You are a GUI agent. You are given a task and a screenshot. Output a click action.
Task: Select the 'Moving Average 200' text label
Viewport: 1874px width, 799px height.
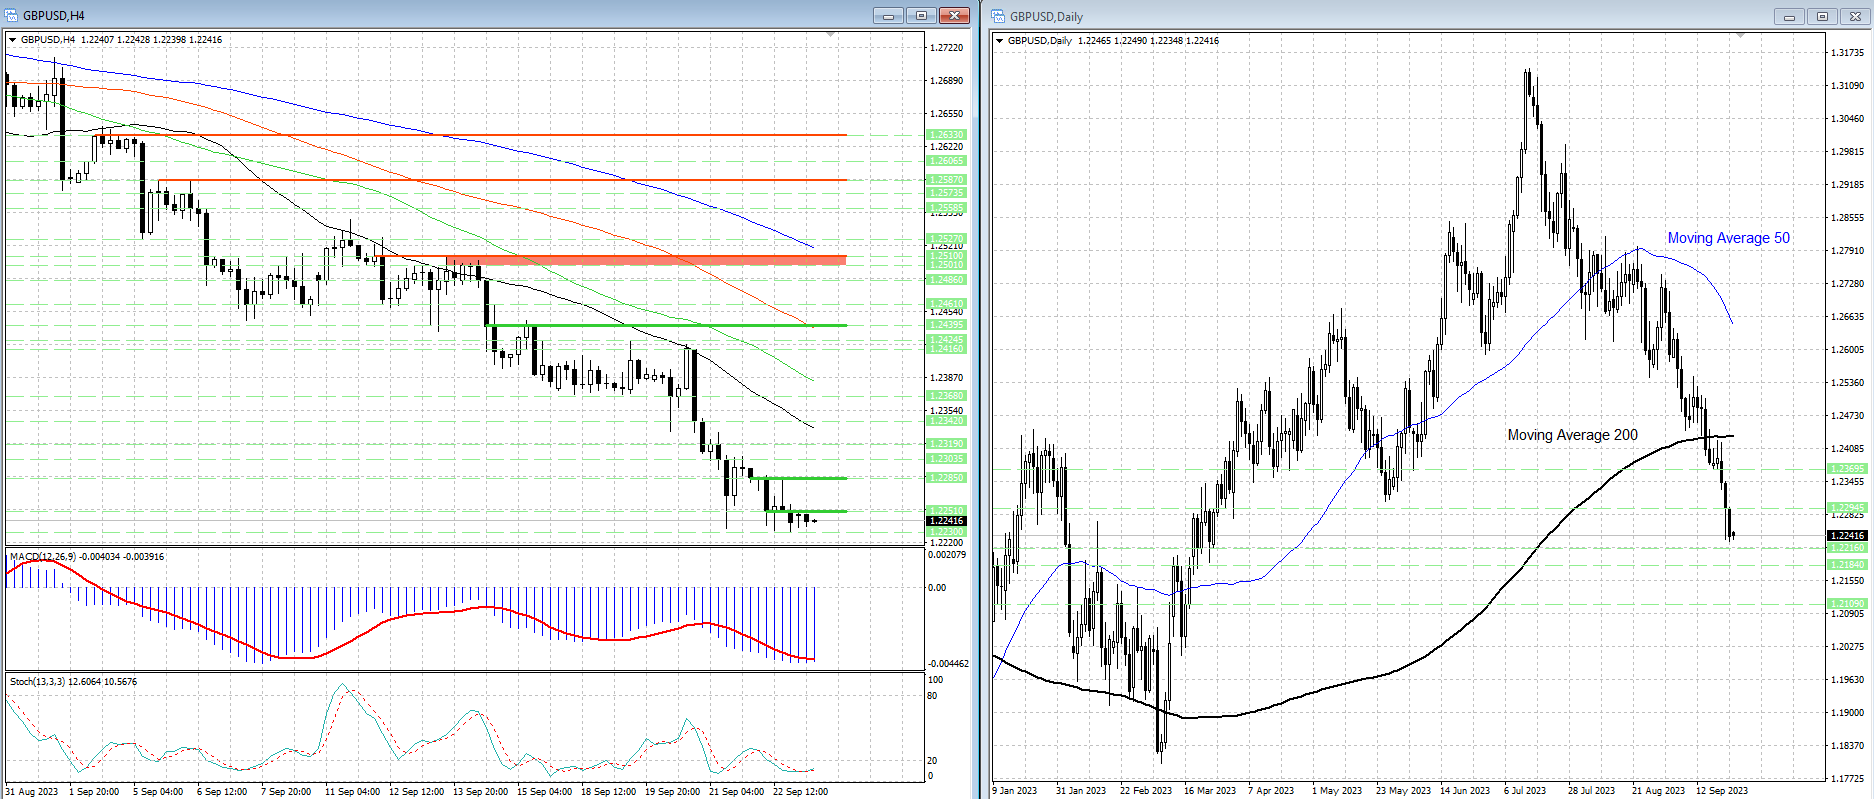click(1572, 435)
